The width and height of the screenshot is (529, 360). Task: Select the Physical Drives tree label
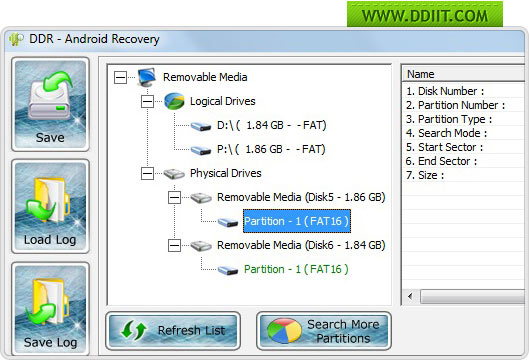click(x=226, y=173)
